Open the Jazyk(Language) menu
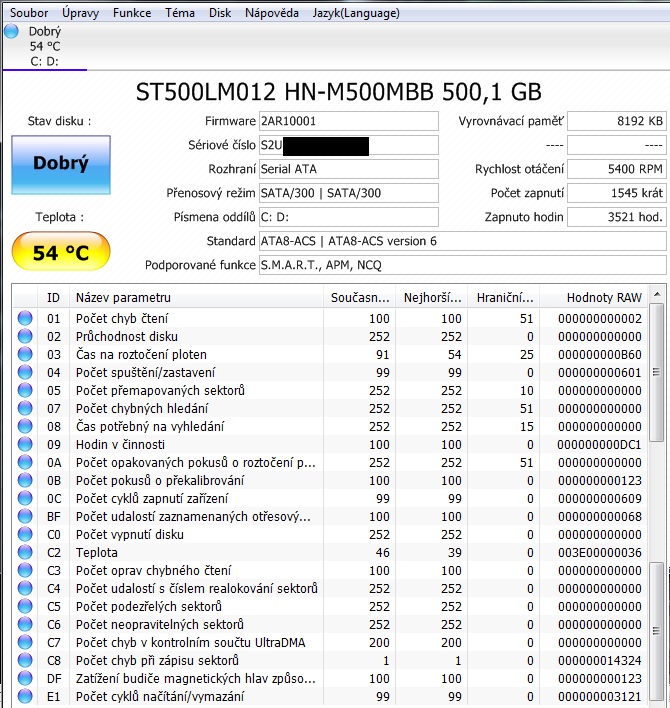The image size is (670, 708). click(x=356, y=13)
